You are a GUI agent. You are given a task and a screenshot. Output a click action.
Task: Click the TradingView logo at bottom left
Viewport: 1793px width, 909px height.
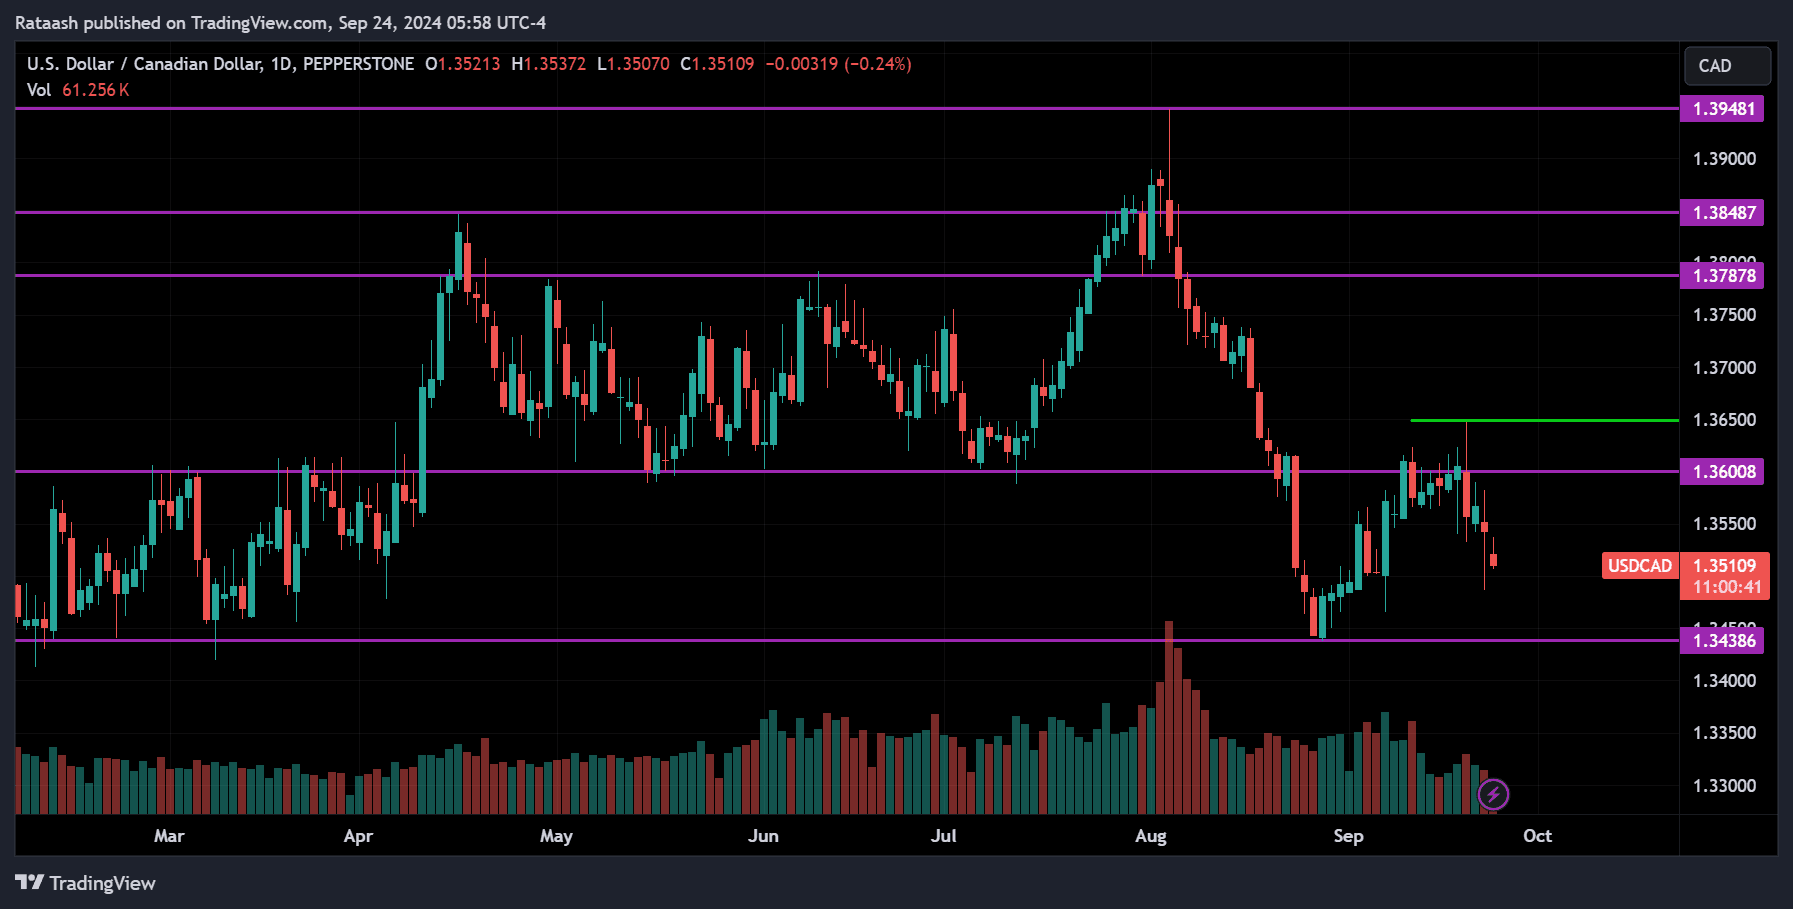click(85, 883)
